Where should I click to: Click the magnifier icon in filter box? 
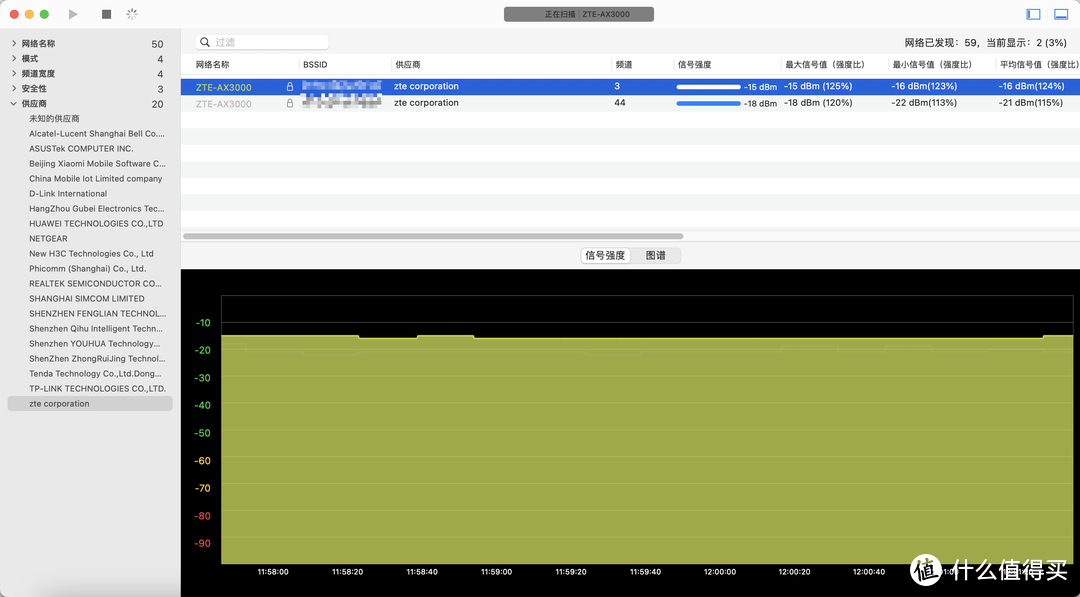205,42
